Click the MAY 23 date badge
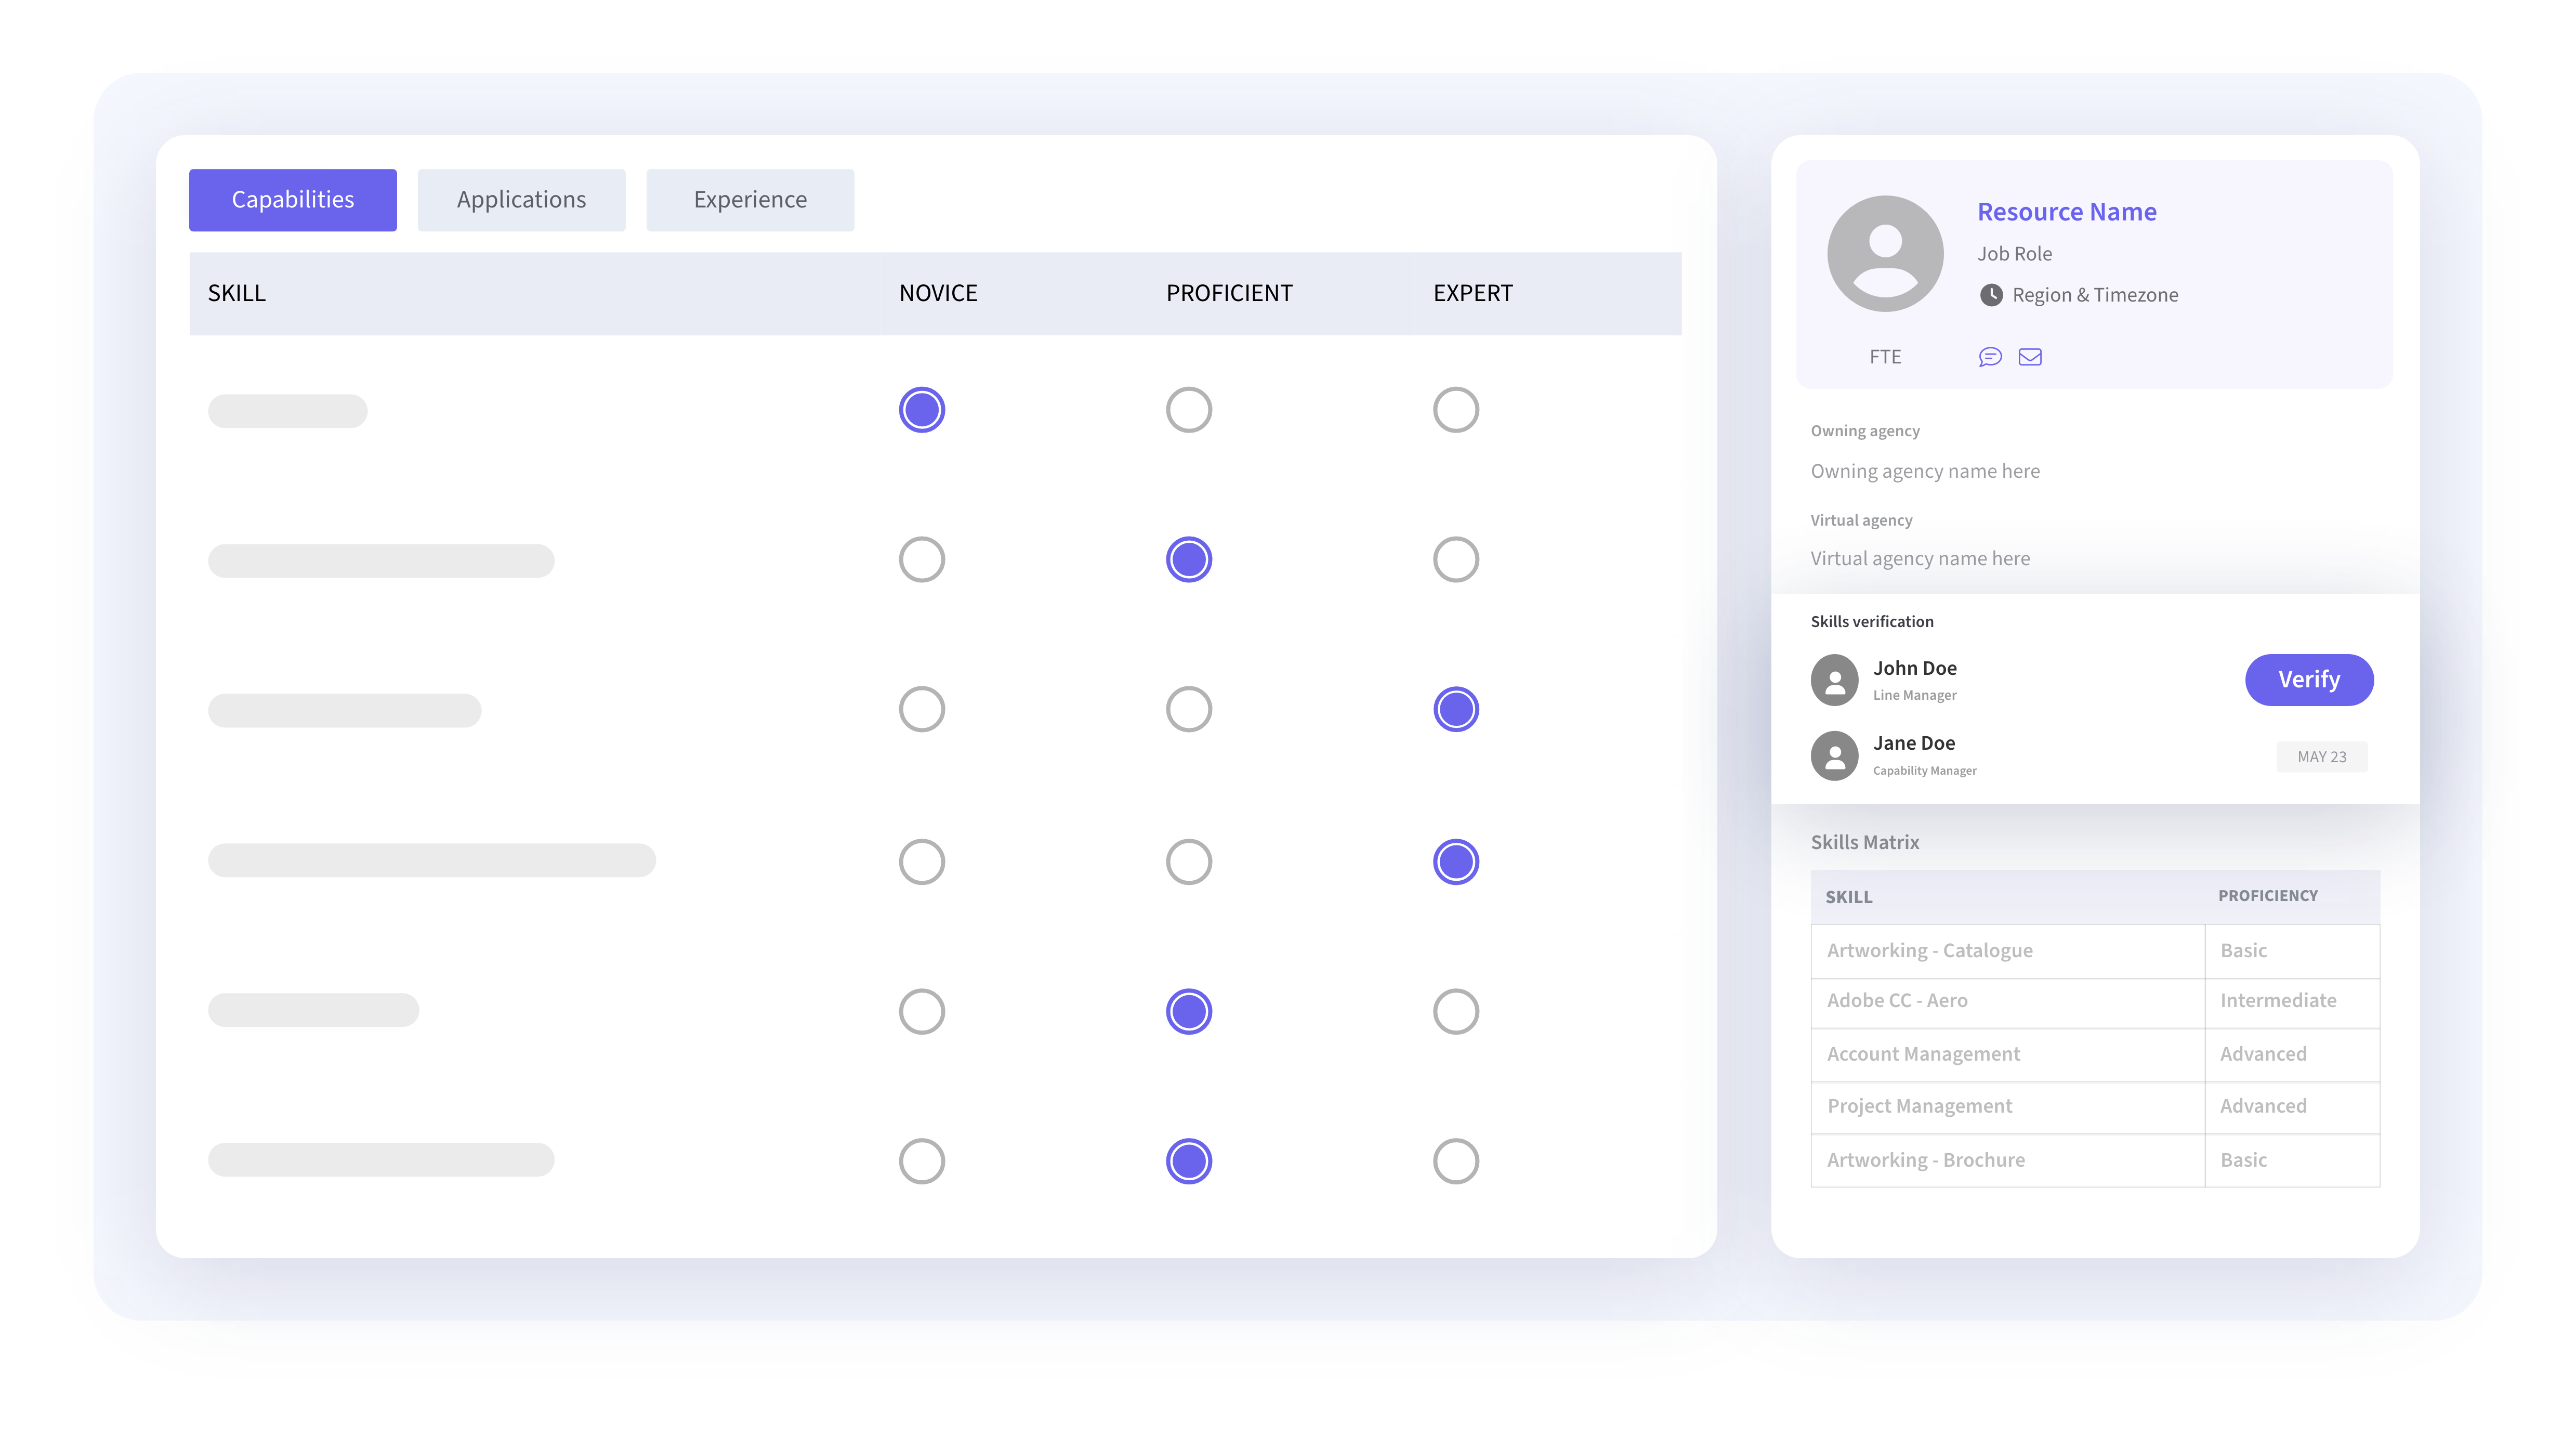This screenshot has width=2576, height=1435. (2321, 757)
